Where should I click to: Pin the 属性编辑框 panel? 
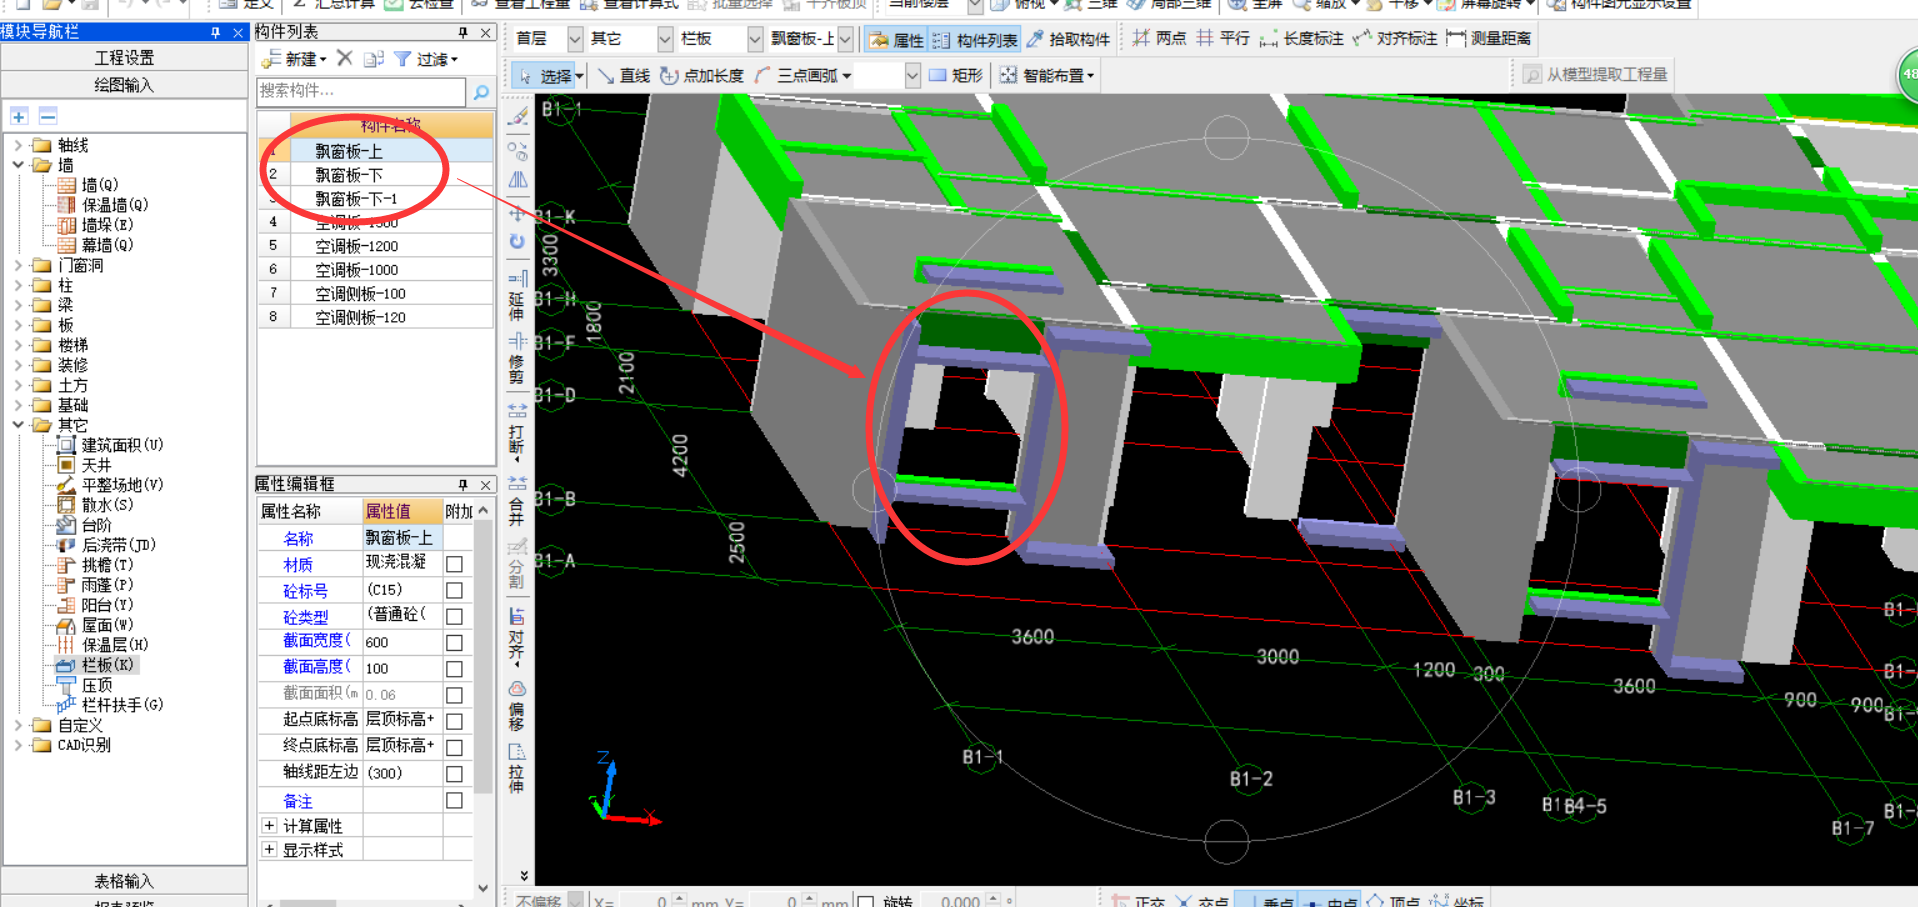463,484
